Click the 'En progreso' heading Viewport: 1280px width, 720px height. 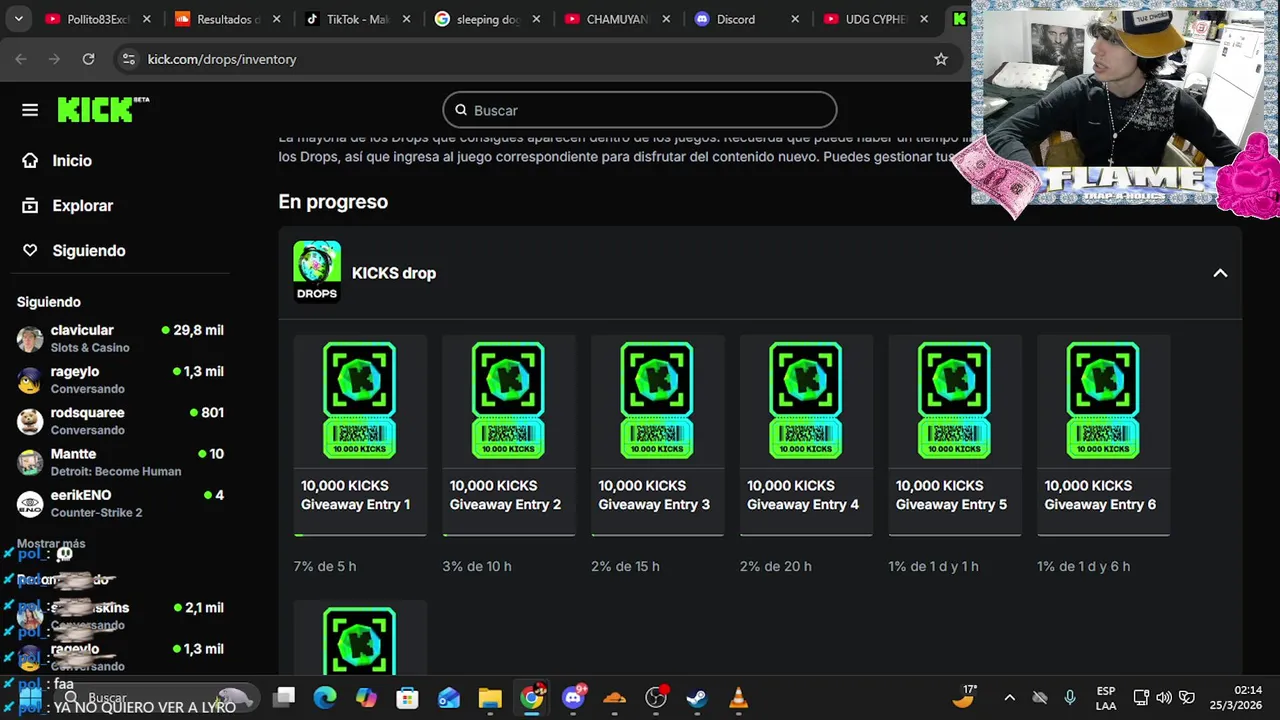333,202
